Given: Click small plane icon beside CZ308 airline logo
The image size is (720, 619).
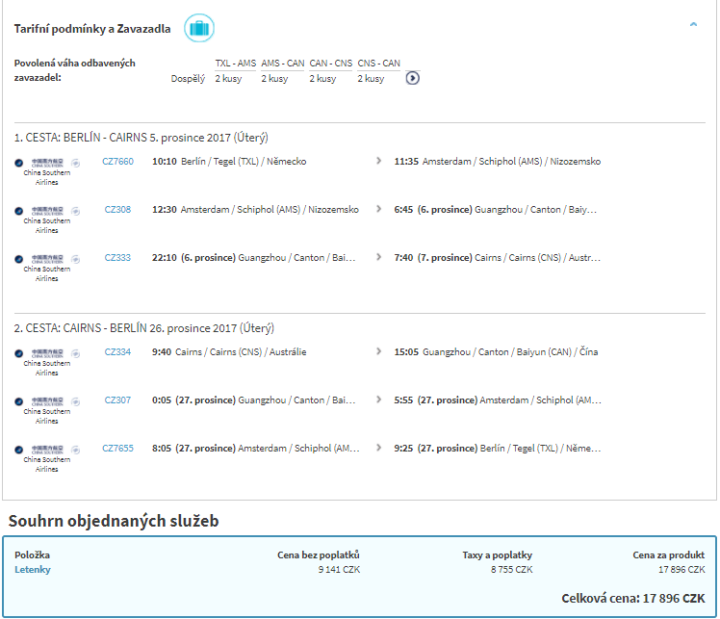Looking at the screenshot, I should coord(76,210).
